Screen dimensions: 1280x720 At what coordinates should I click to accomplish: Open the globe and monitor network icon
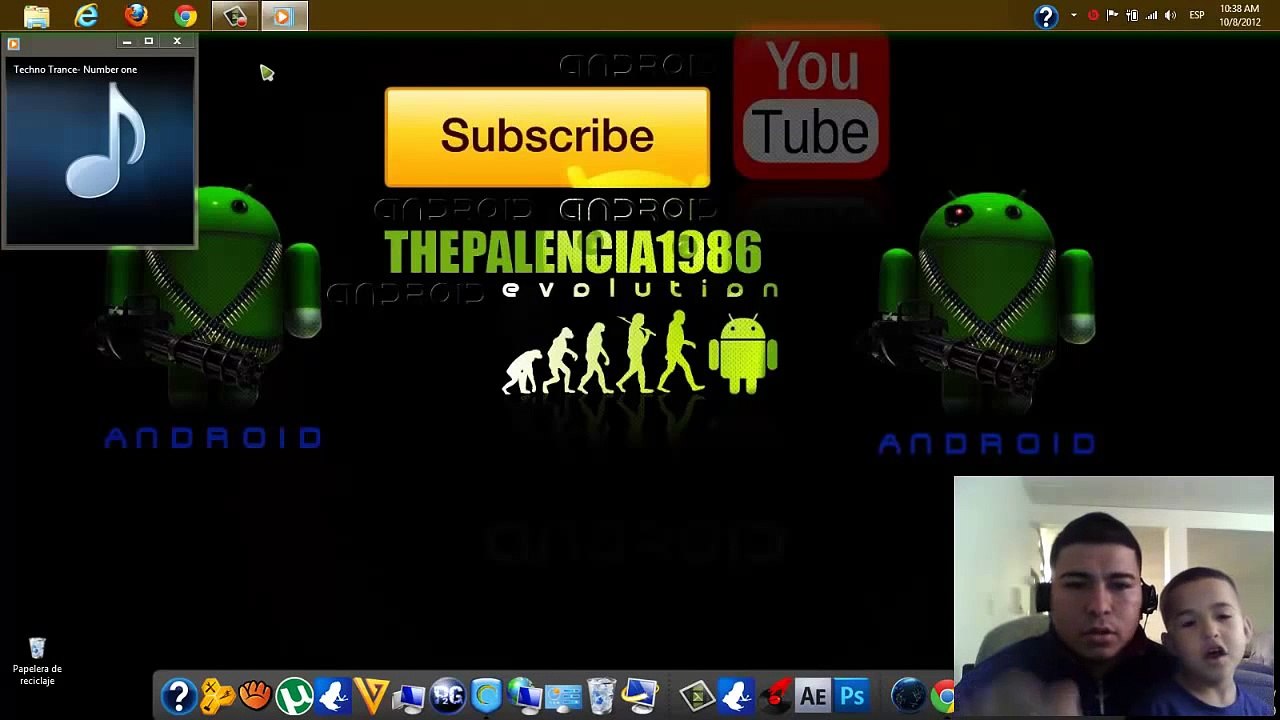pos(524,696)
